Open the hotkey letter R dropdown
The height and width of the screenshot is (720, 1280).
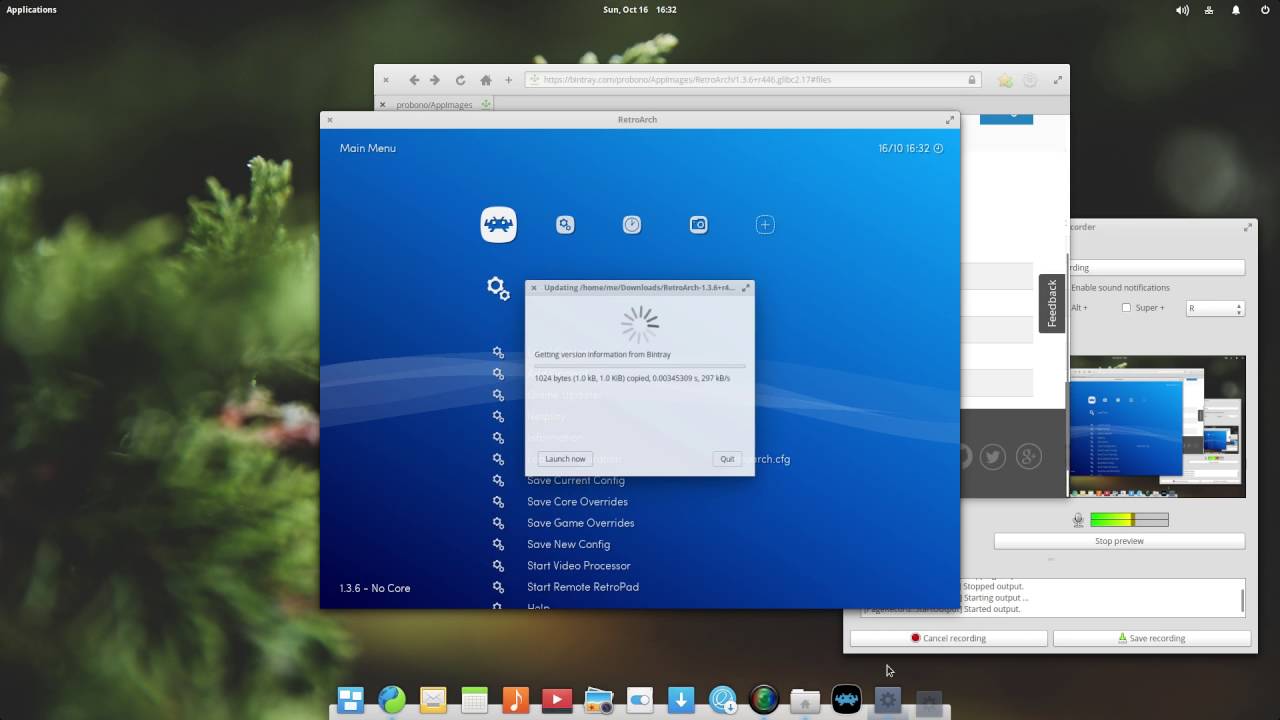tap(1214, 308)
